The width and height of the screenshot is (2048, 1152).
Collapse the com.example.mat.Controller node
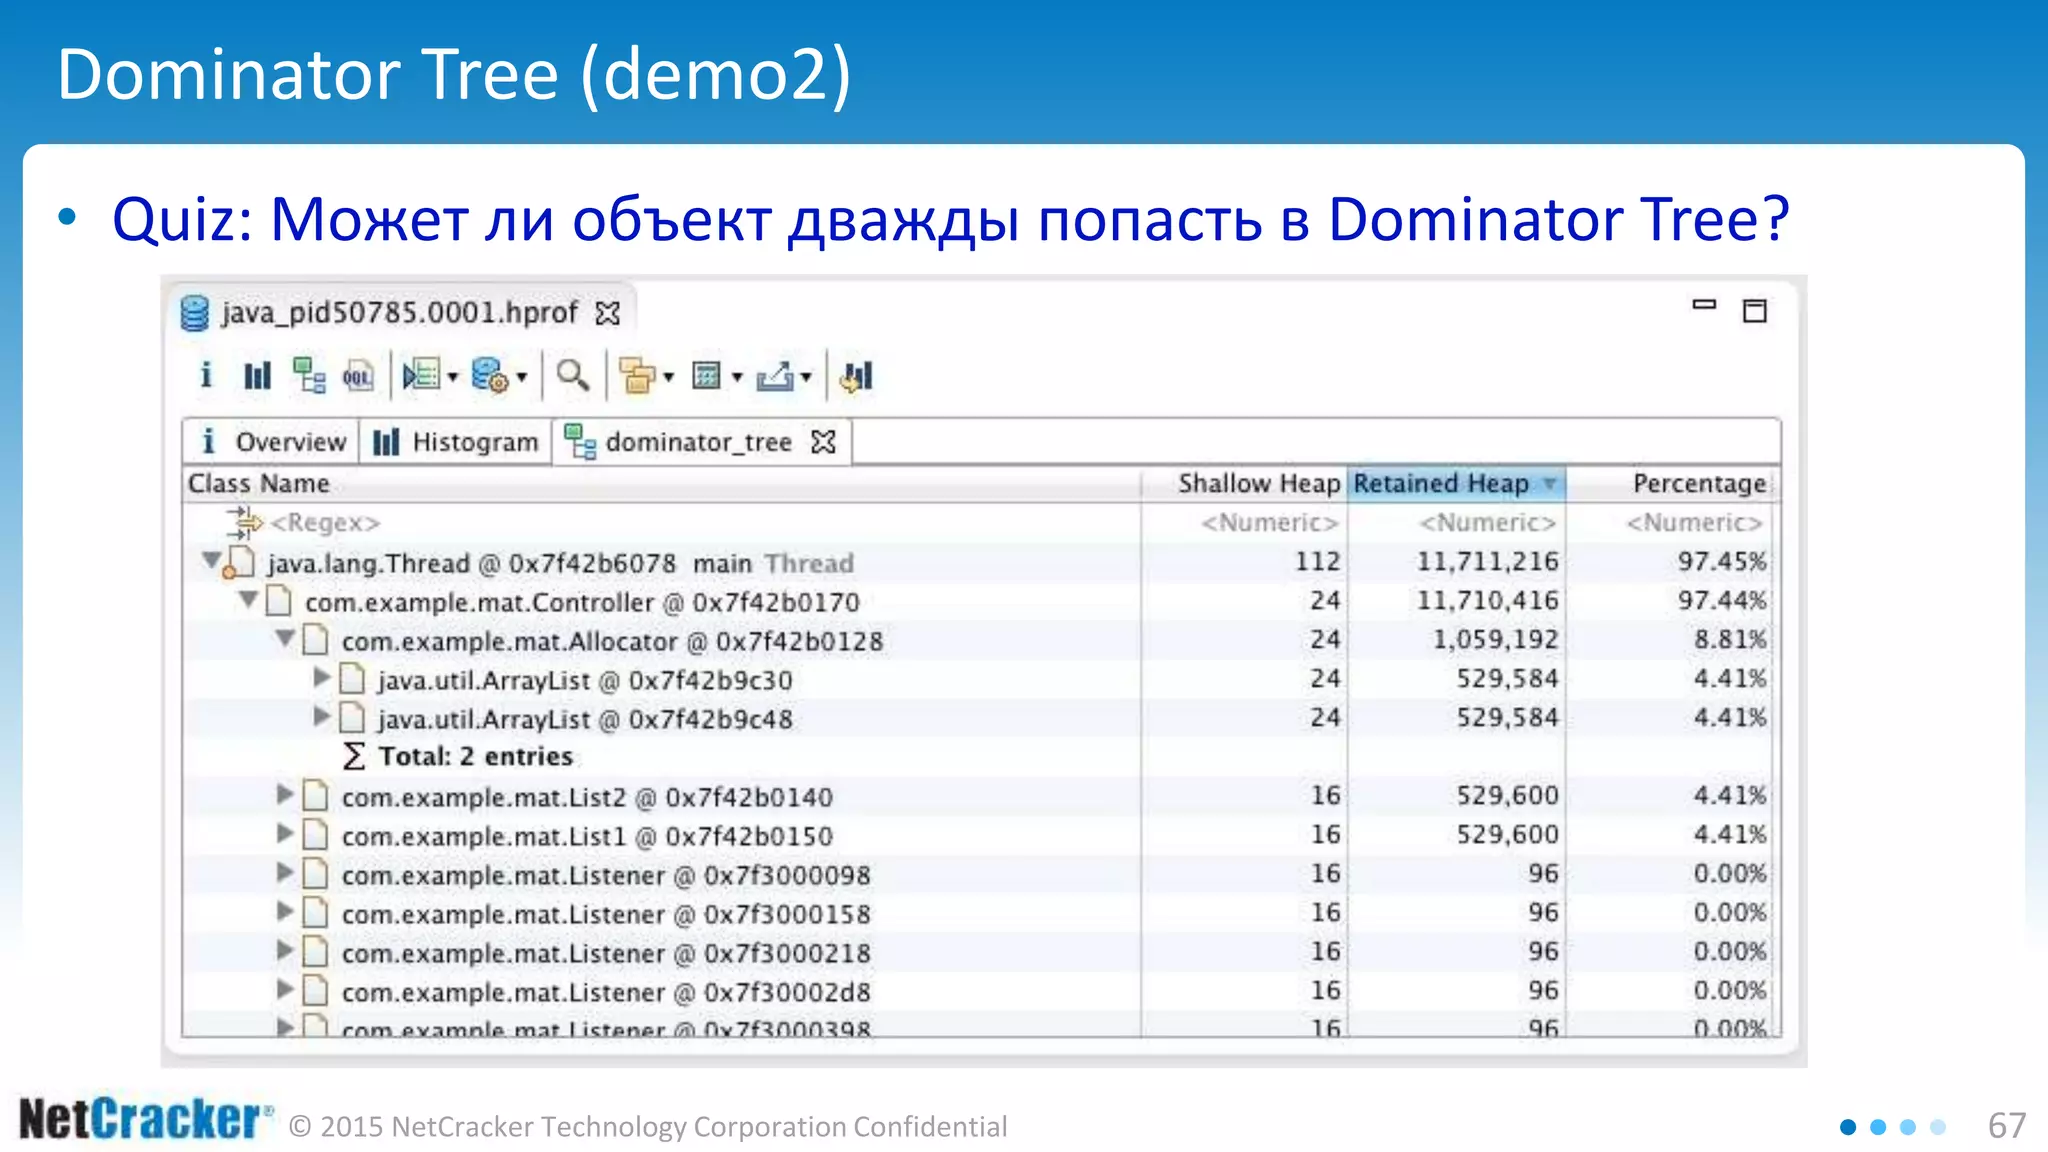pyautogui.click(x=248, y=600)
